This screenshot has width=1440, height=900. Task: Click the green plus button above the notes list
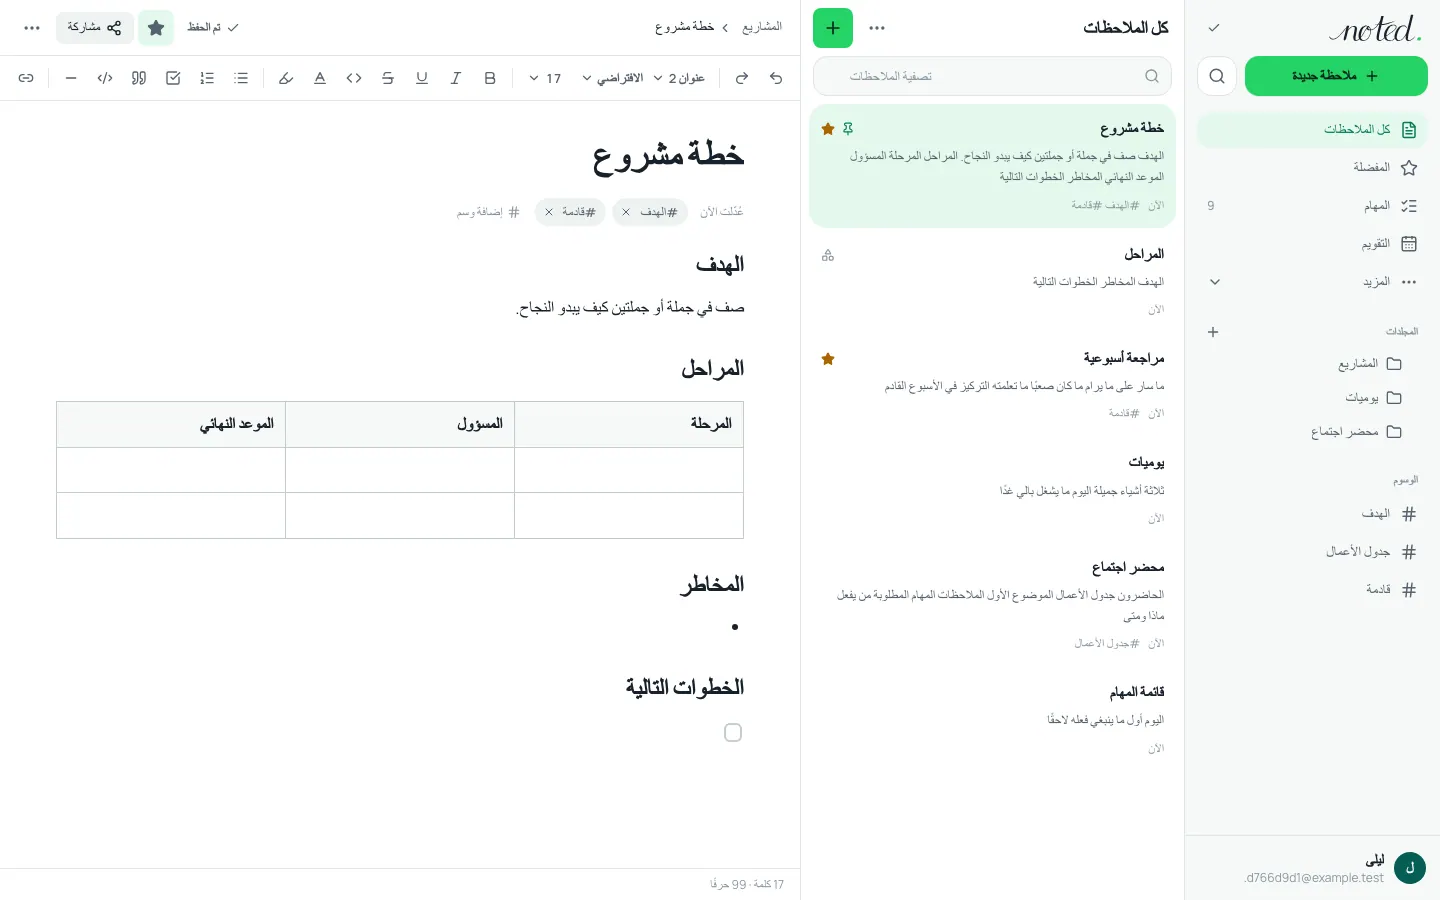click(x=833, y=28)
